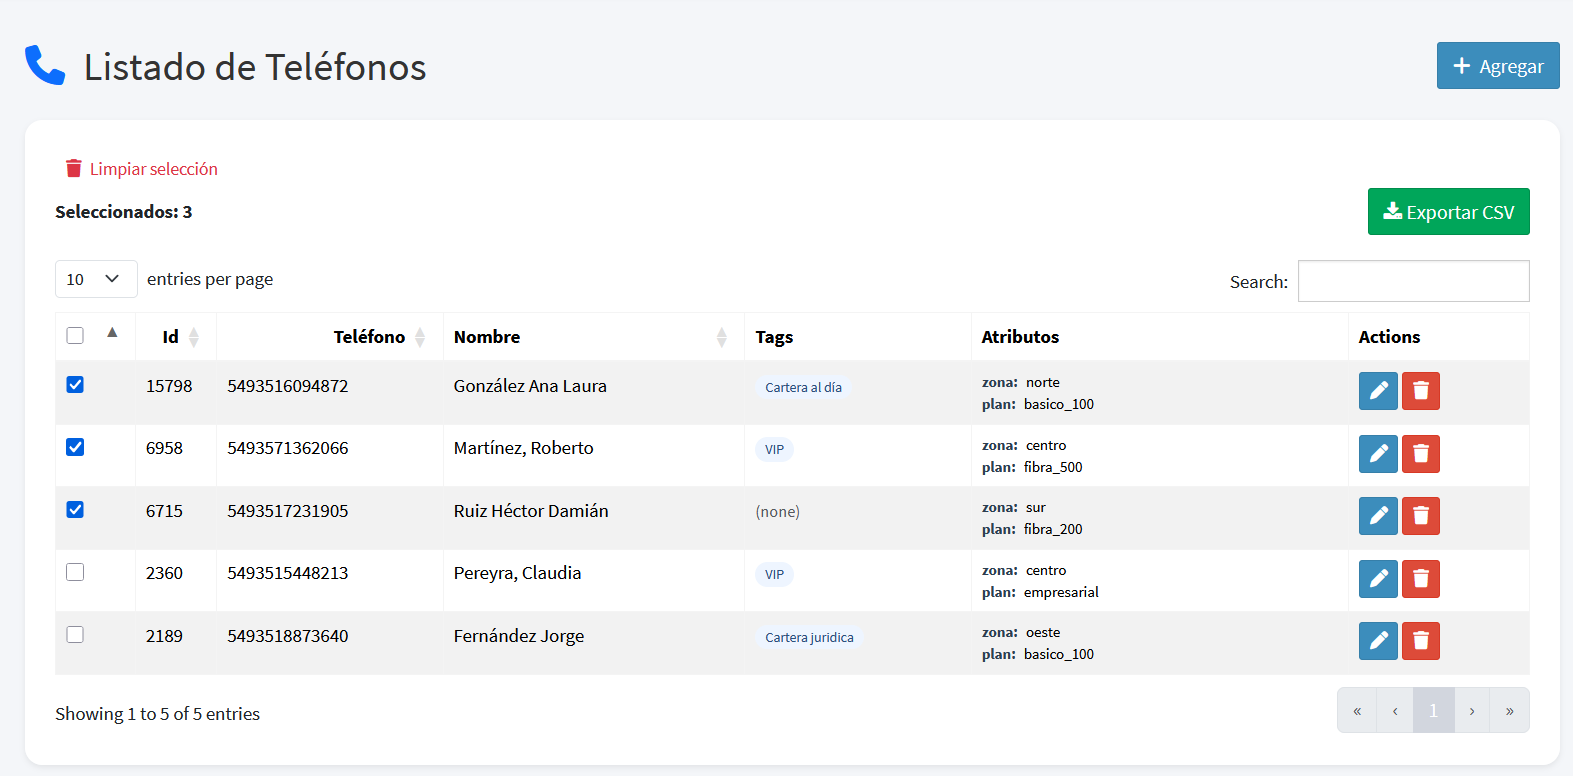Open the entries per page dropdown

(x=96, y=279)
